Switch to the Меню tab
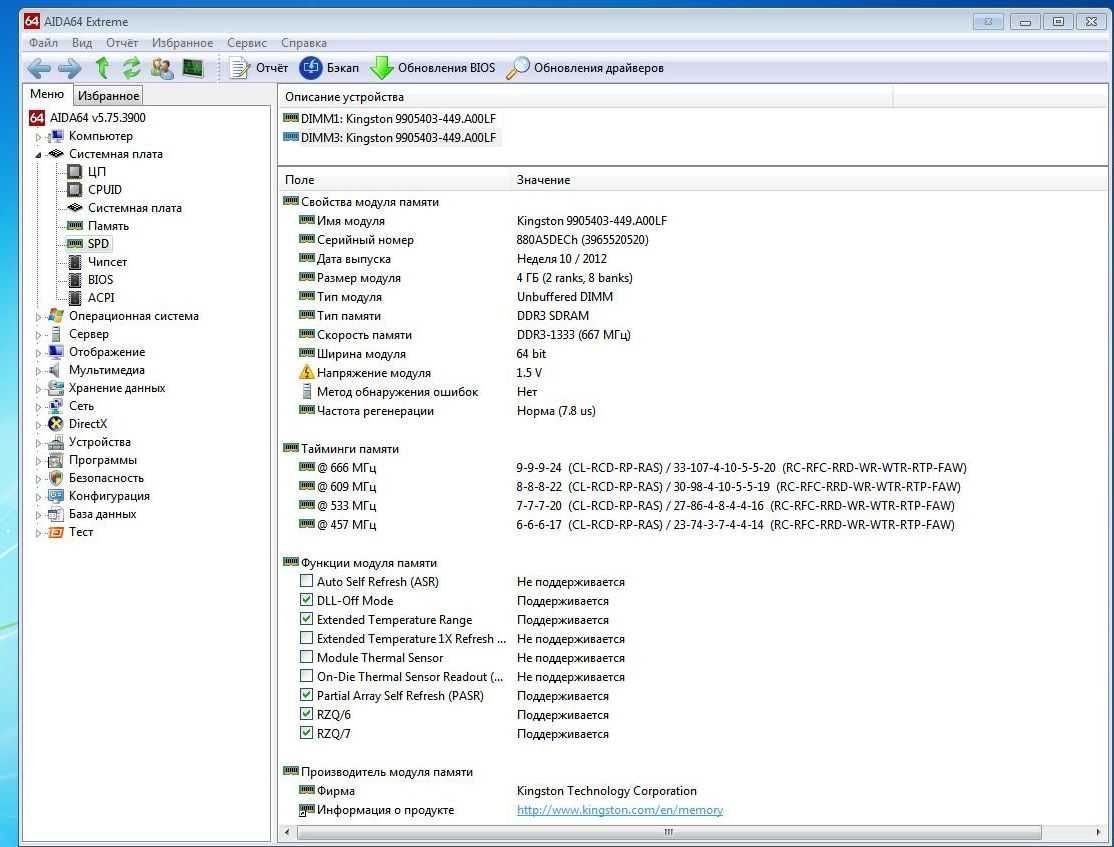The width and height of the screenshot is (1114, 847). click(47, 94)
